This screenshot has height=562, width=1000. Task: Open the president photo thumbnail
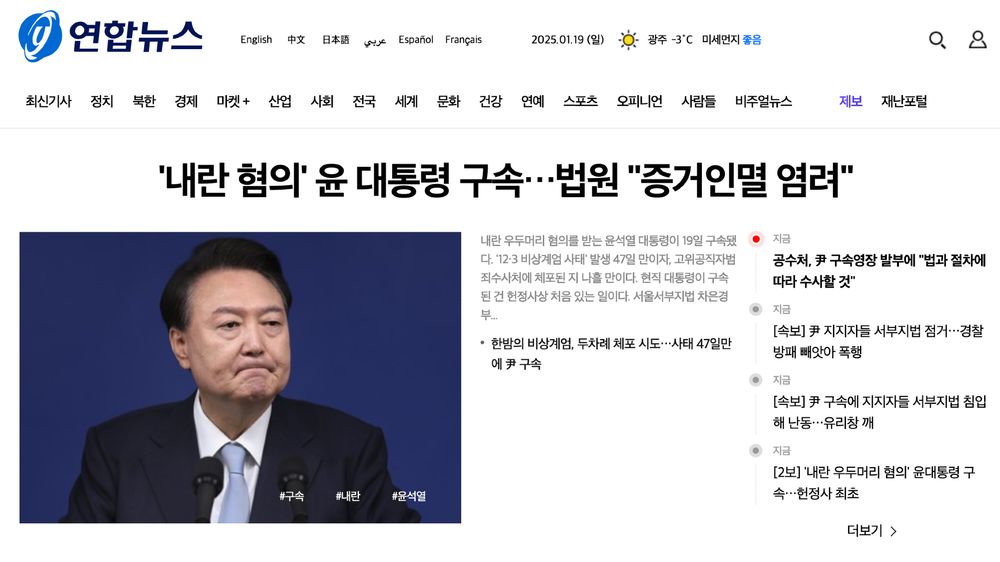coord(240,378)
